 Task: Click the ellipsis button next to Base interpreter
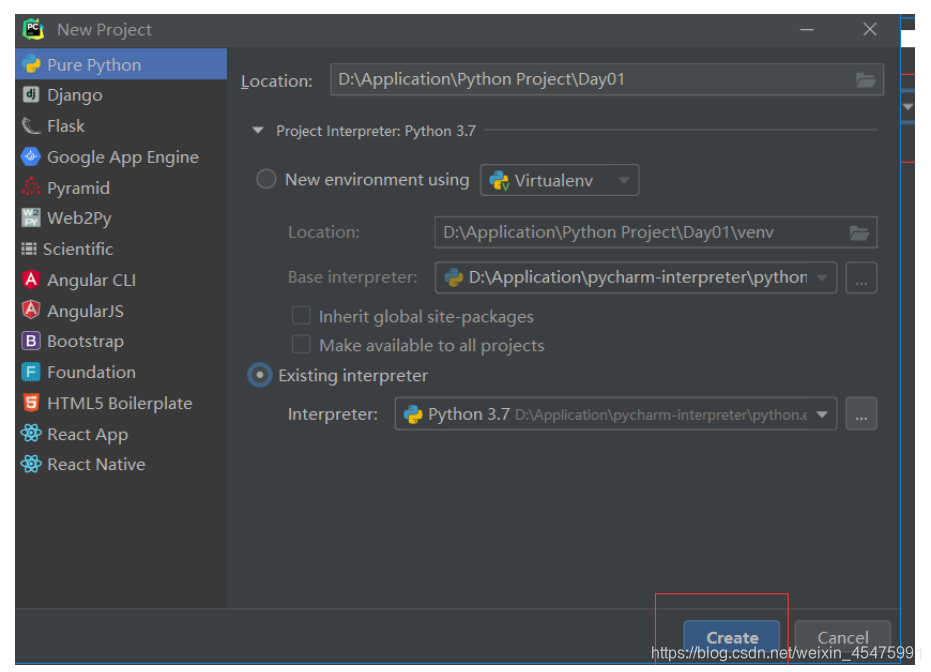point(861,278)
